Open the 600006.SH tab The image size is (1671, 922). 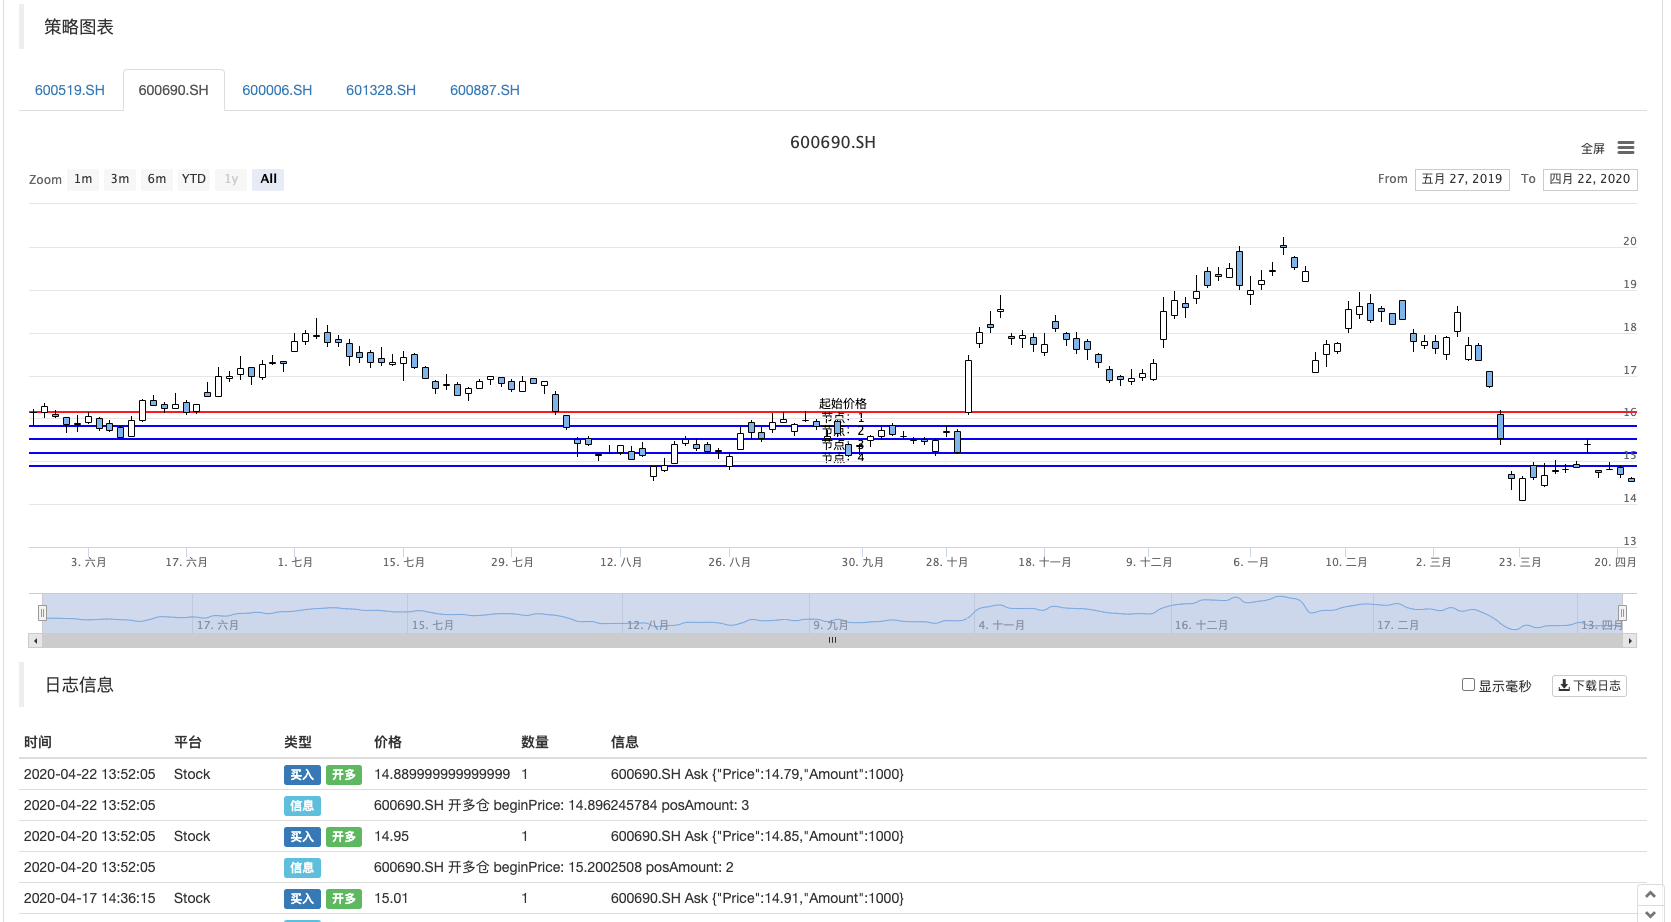pyautogui.click(x=277, y=90)
